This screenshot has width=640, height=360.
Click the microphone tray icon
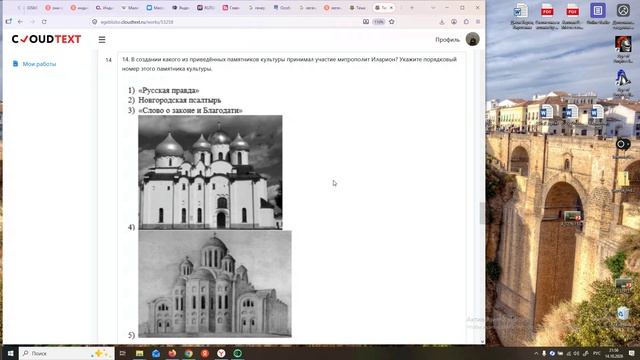coord(544,353)
